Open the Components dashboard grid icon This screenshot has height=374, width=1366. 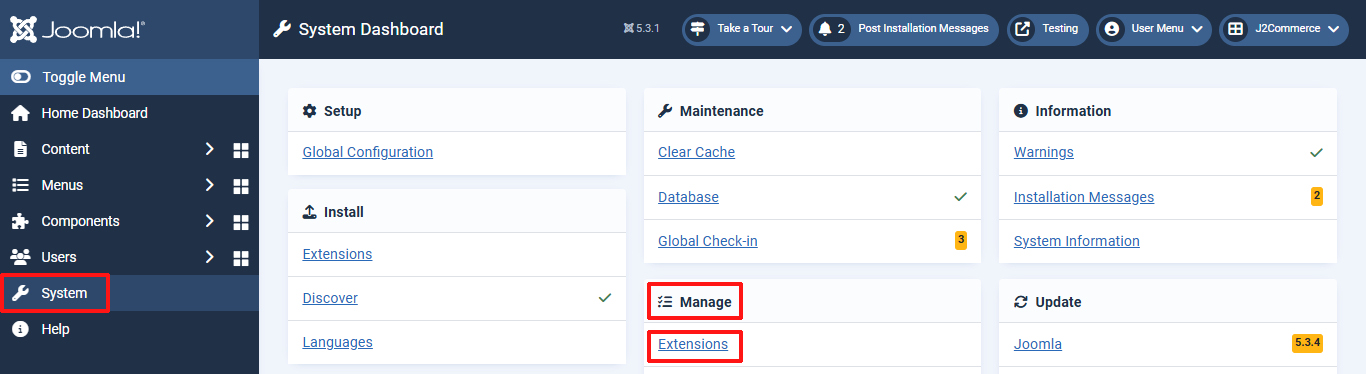[240, 222]
